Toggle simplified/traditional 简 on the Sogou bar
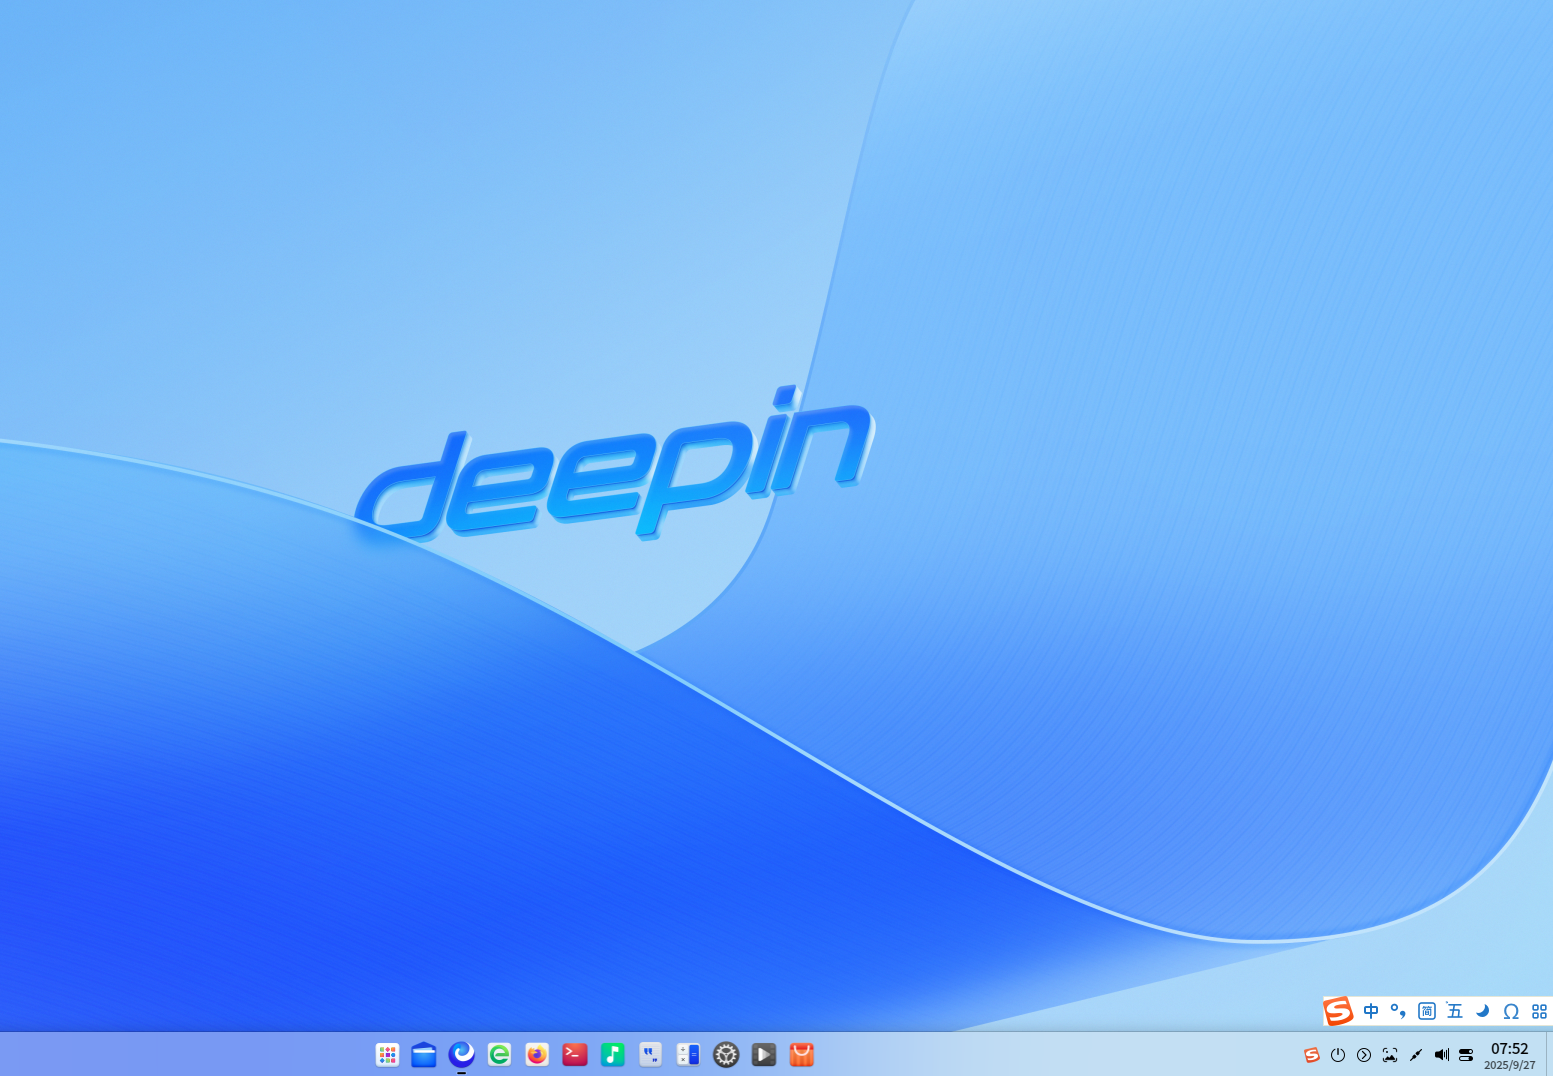 1427,1011
